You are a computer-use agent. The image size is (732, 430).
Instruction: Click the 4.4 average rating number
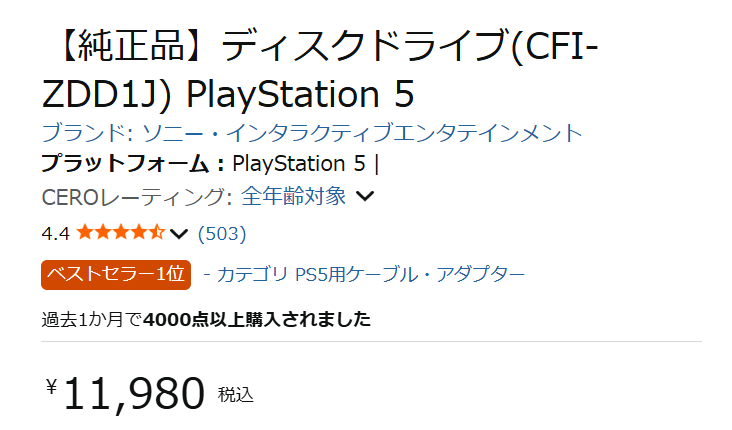(55, 234)
